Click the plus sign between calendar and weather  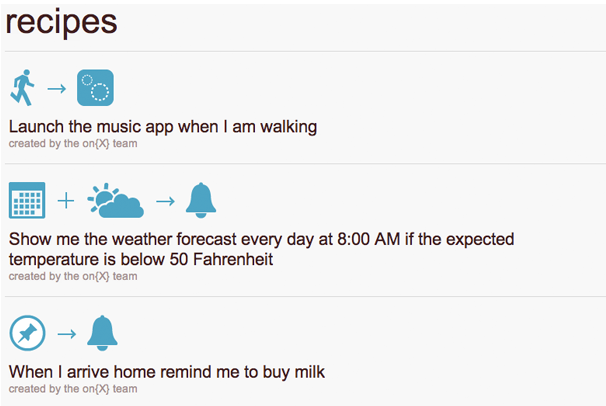tap(66, 201)
